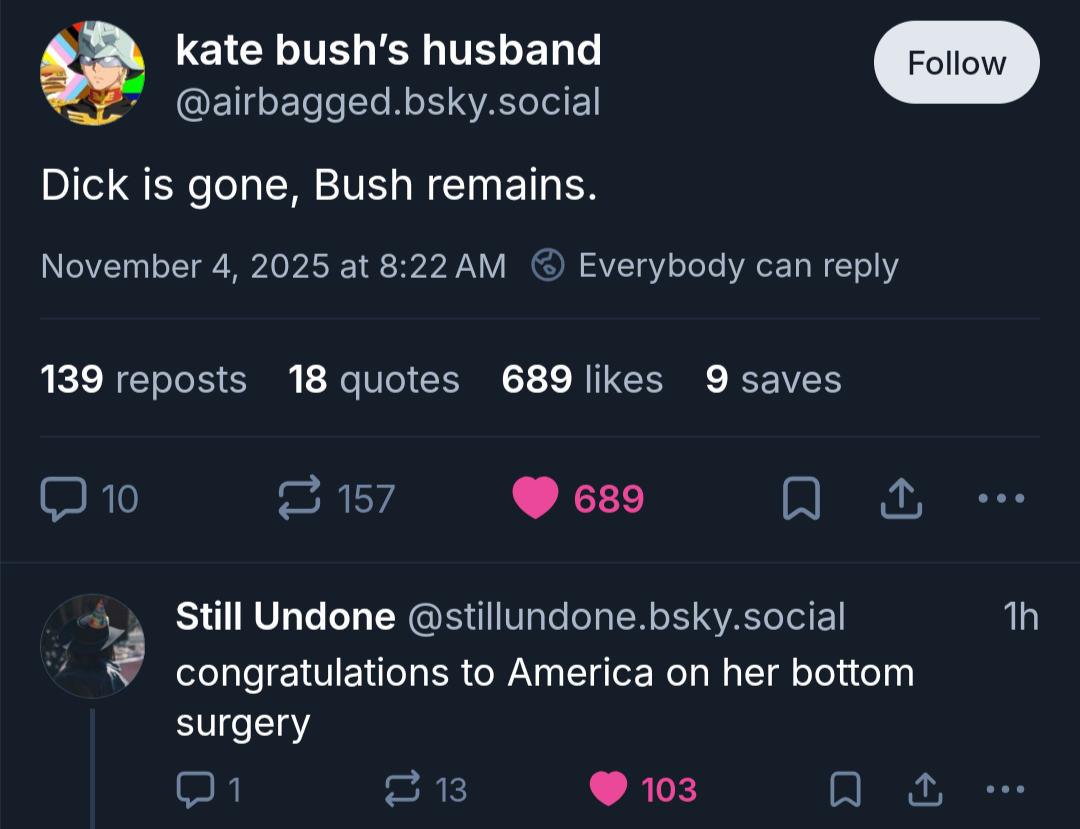
Task: Unlike the main post with 689 likes
Action: [536, 498]
